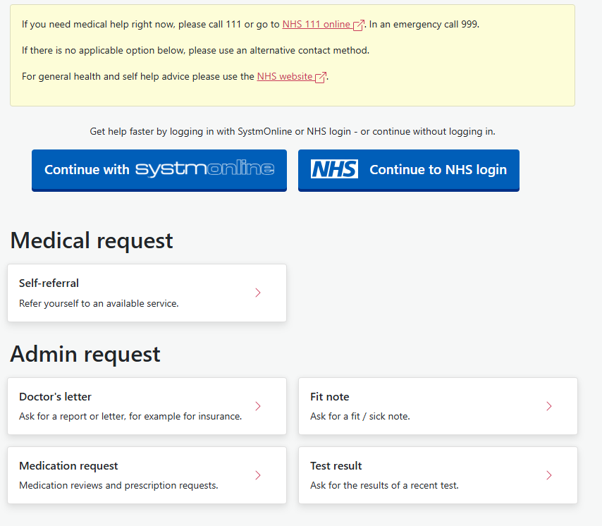Open the Self-referral request option
602x526 pixels.
(147, 293)
